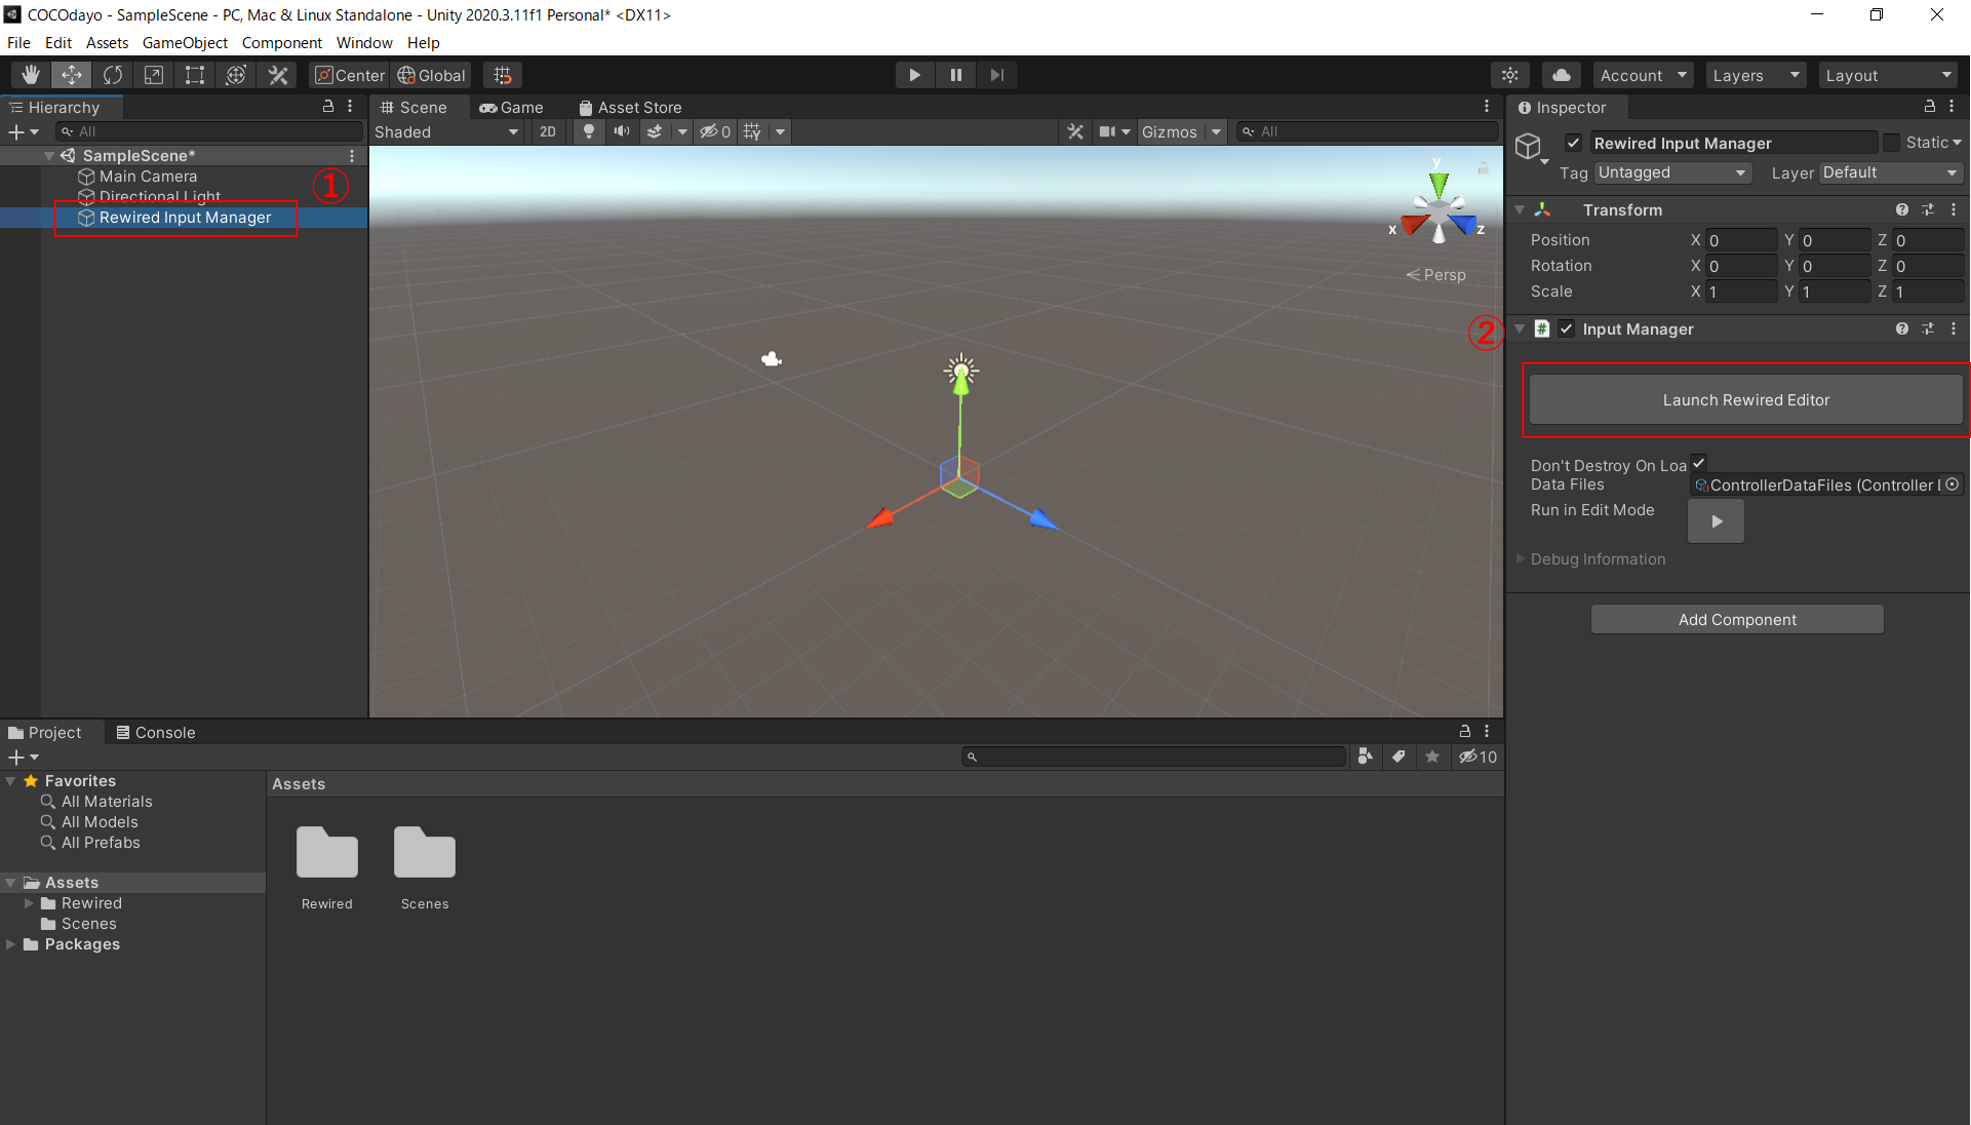Viewport: 1971px width, 1125px height.
Task: Select the Scale tool
Action: pyautogui.click(x=153, y=74)
